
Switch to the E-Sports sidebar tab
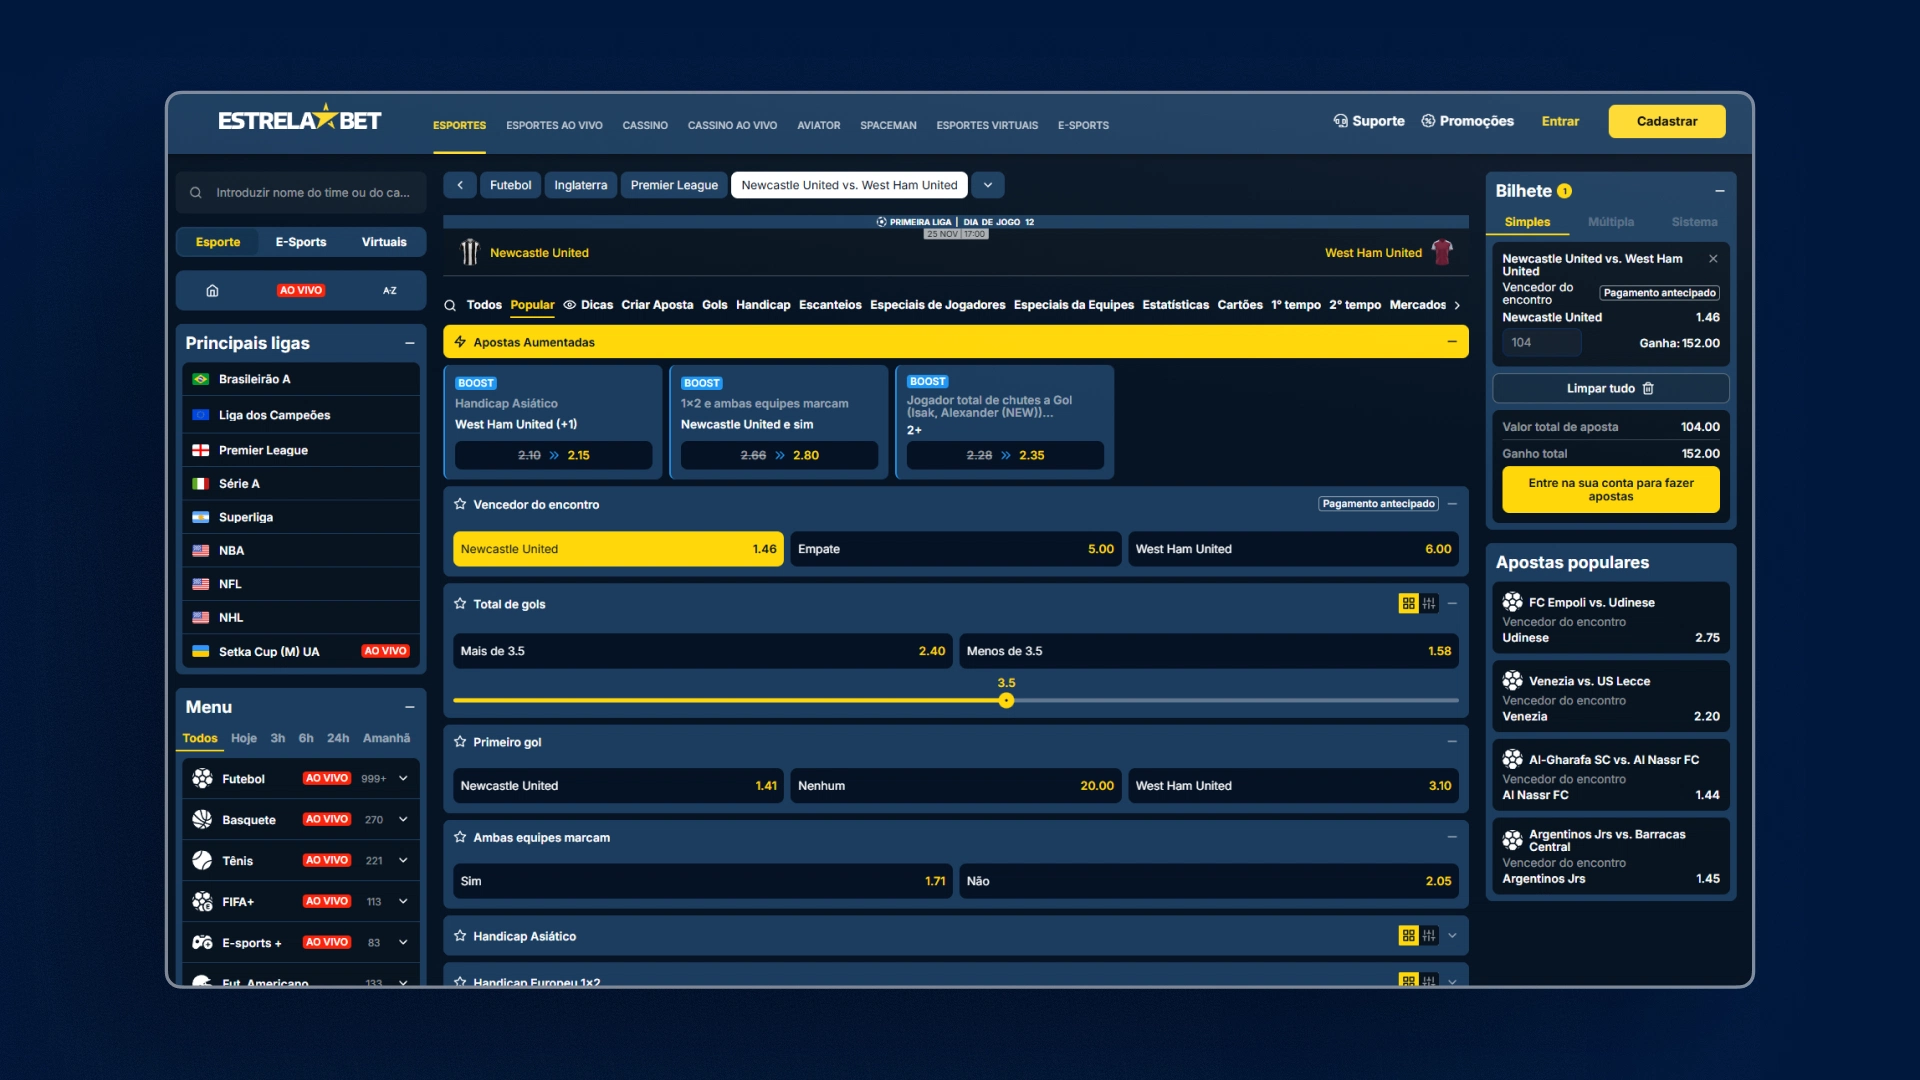[301, 242]
